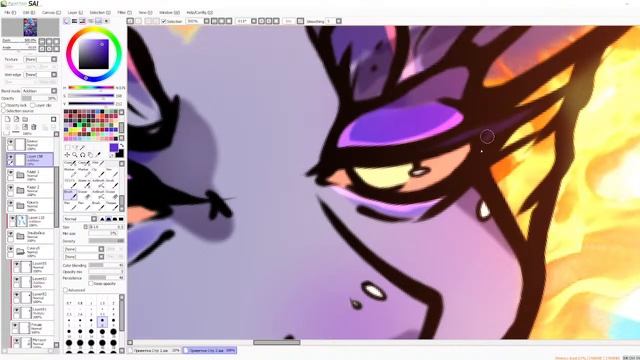
Task: Toggle the Advanced settings checkbox
Action: tap(65, 290)
